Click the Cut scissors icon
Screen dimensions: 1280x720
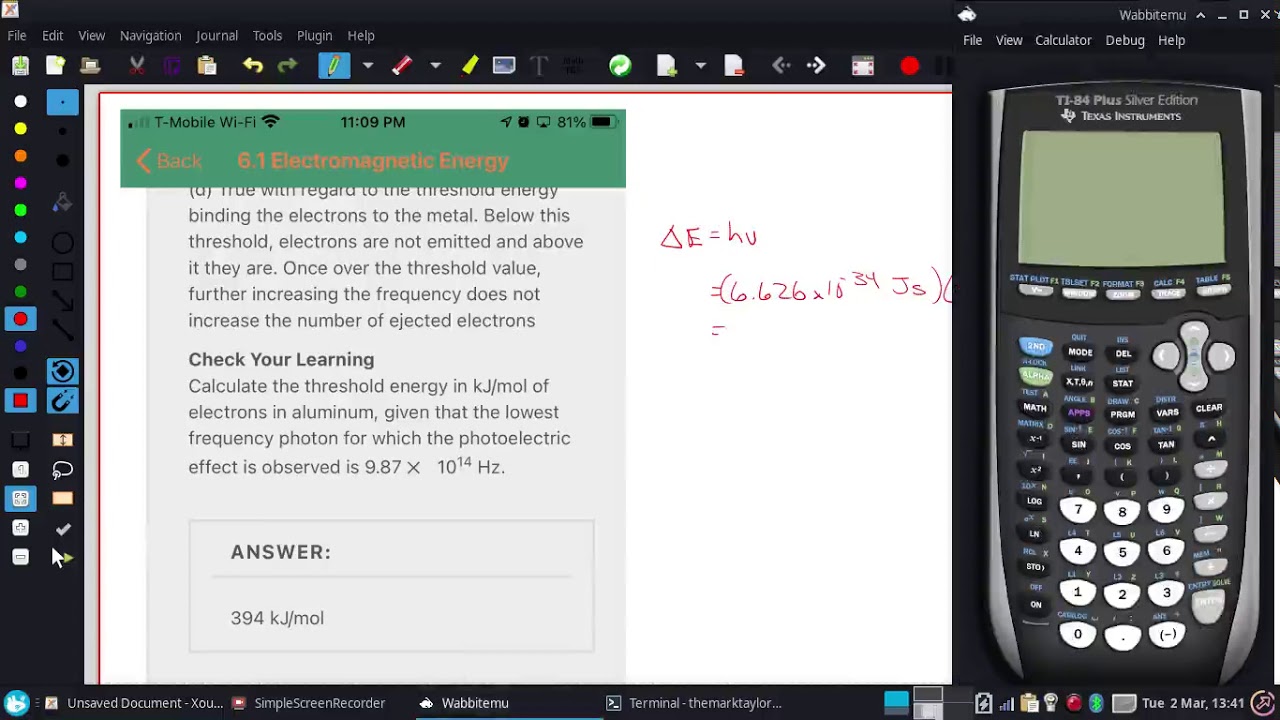[137, 66]
